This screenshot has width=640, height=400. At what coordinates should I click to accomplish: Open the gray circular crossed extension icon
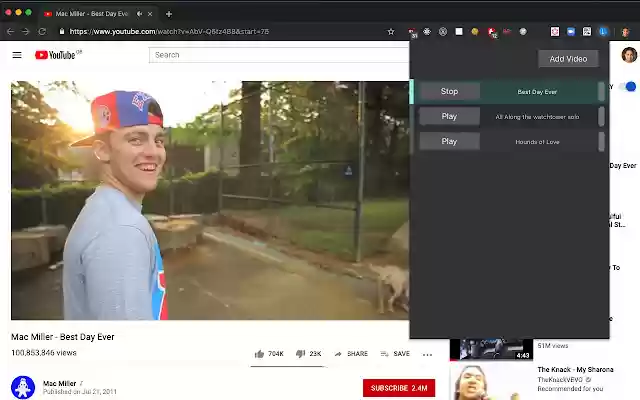[x=443, y=31]
